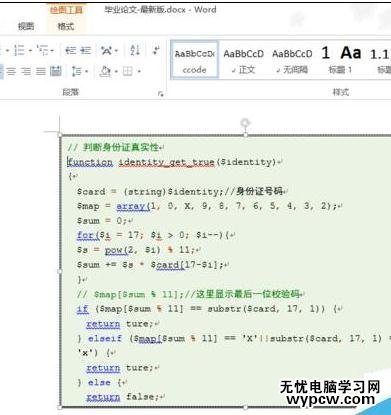
Task: Click the '$sum = 0;' line
Action: (102, 221)
